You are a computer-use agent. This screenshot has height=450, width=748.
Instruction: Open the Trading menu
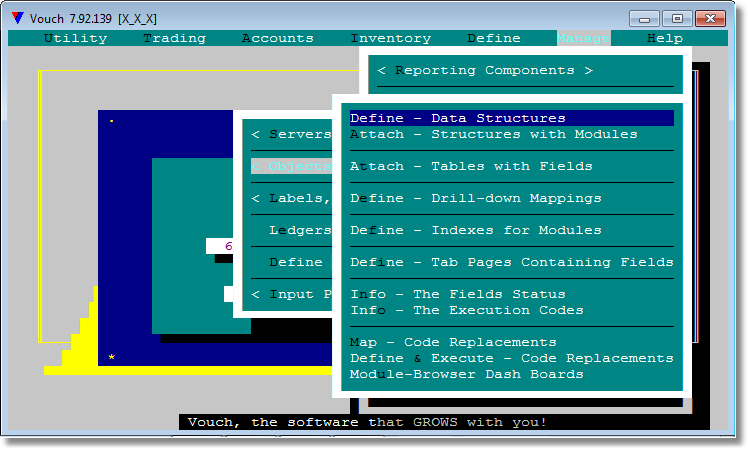pyautogui.click(x=174, y=38)
